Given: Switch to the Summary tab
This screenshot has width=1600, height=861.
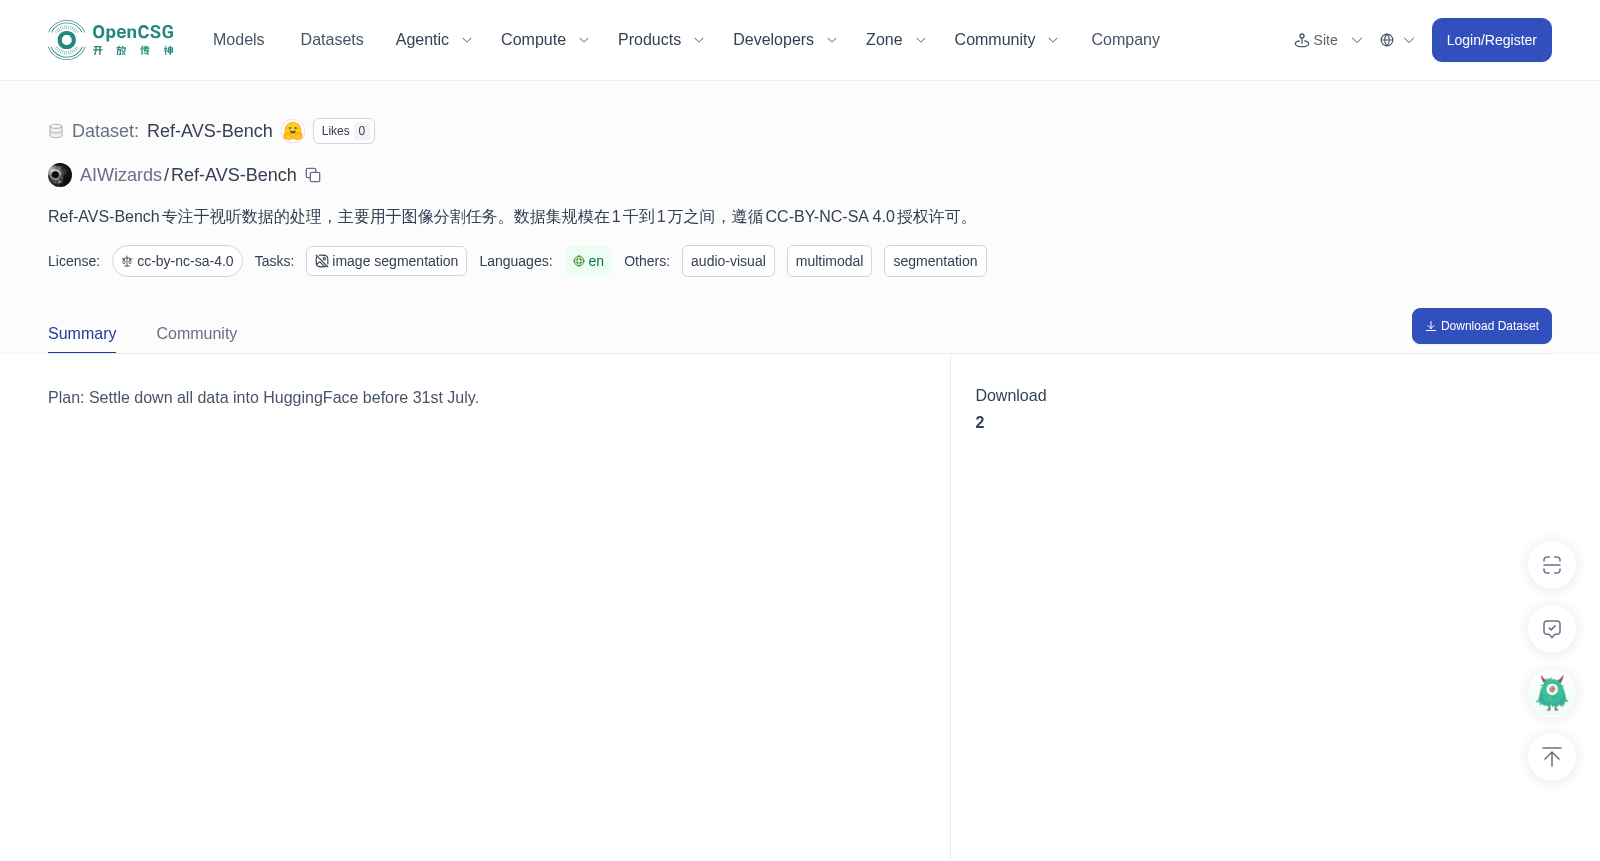Looking at the screenshot, I should click(82, 334).
